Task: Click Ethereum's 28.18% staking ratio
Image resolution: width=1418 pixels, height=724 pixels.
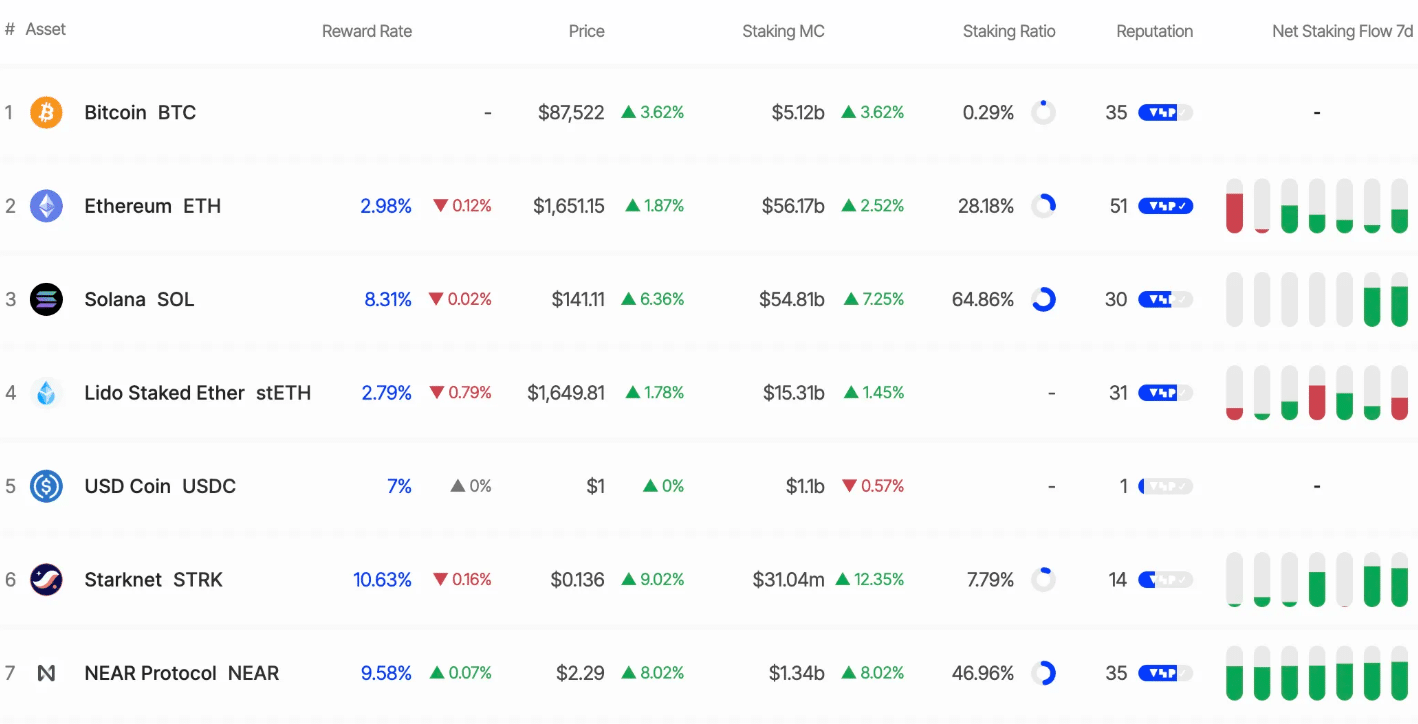Action: pyautogui.click(x=986, y=206)
